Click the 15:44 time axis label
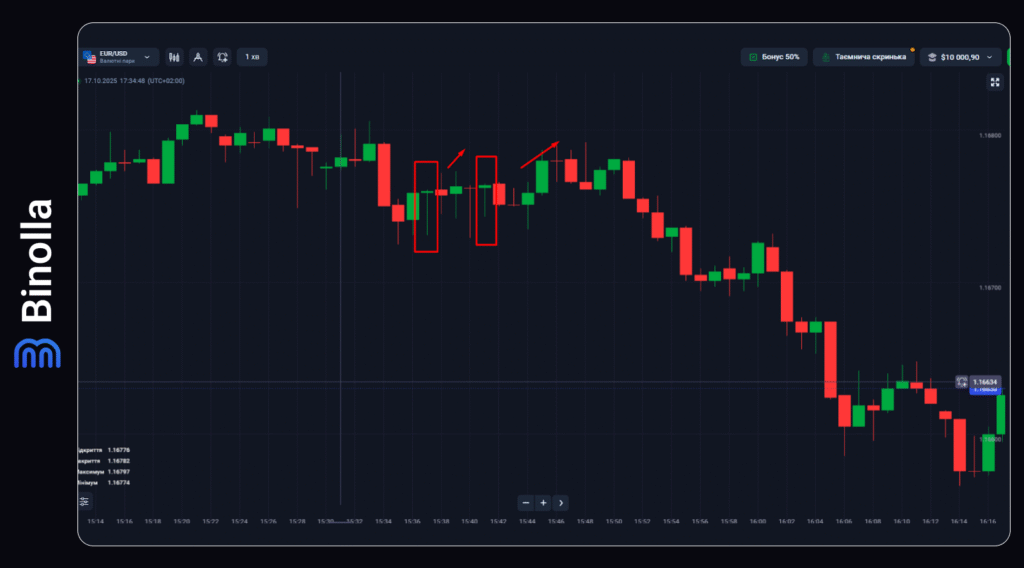 (527, 521)
